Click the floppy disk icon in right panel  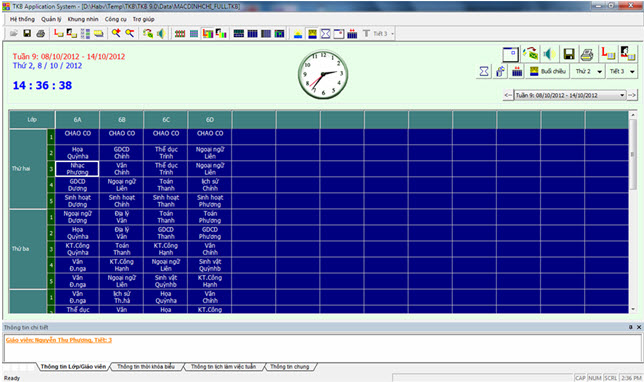coord(568,54)
